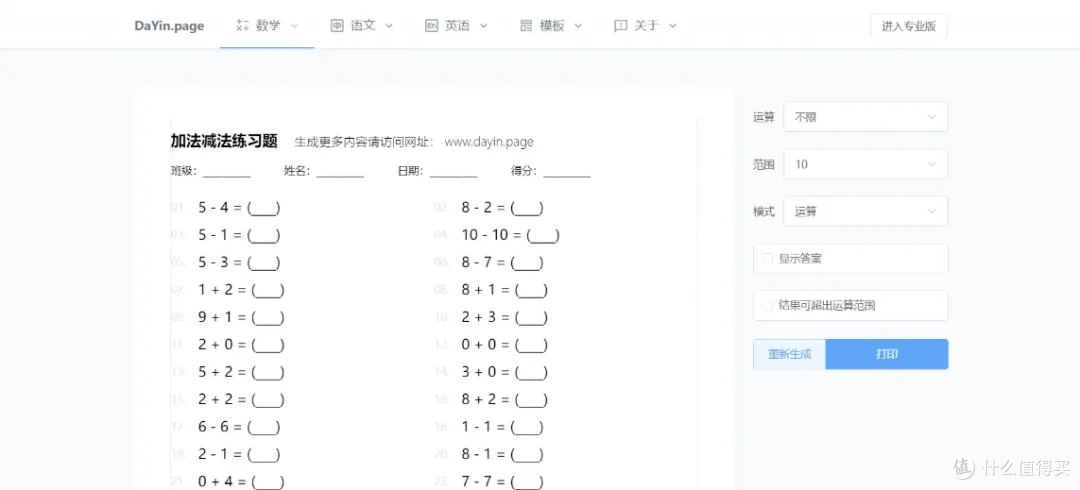The width and height of the screenshot is (1080, 490).
Task: Enable the 显示答案 checkbox
Action: pos(768,259)
